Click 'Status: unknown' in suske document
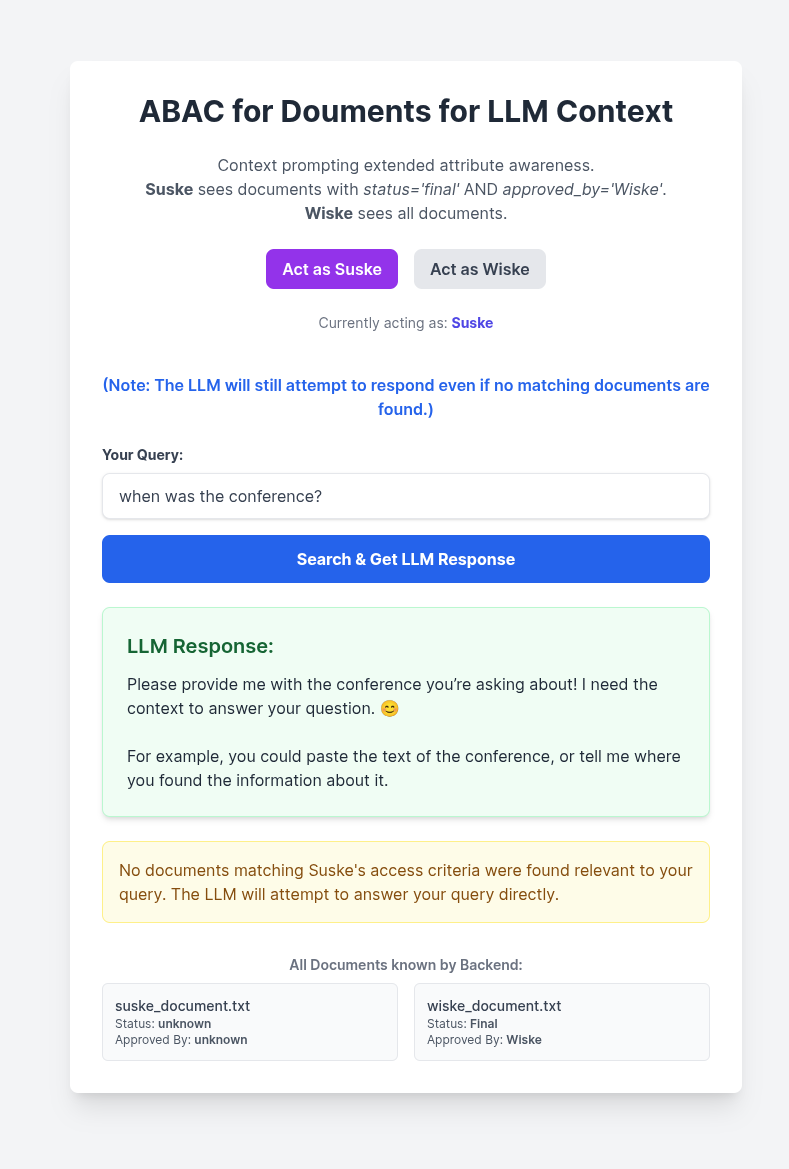789x1169 pixels. tap(163, 1023)
